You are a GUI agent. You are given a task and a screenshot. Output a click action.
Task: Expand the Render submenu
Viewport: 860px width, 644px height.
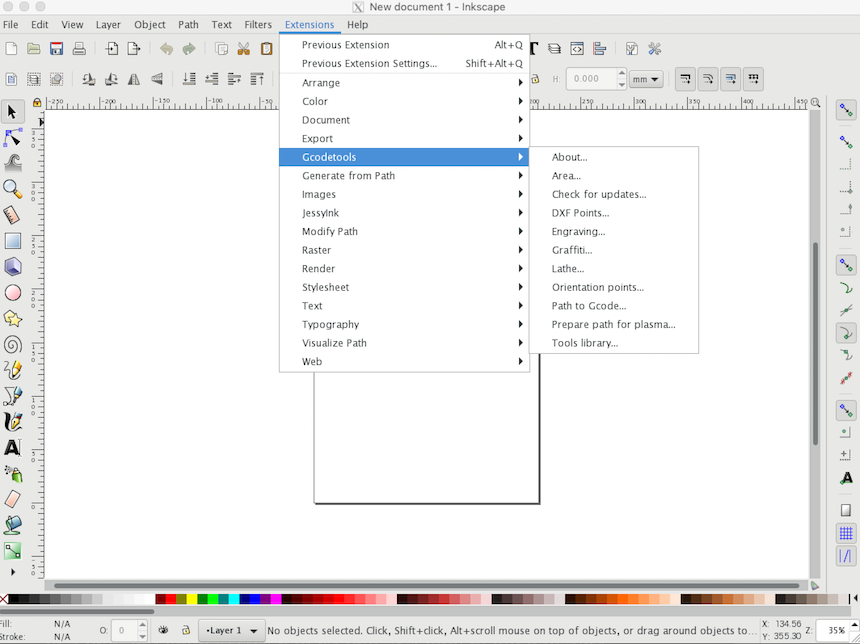[x=404, y=269]
